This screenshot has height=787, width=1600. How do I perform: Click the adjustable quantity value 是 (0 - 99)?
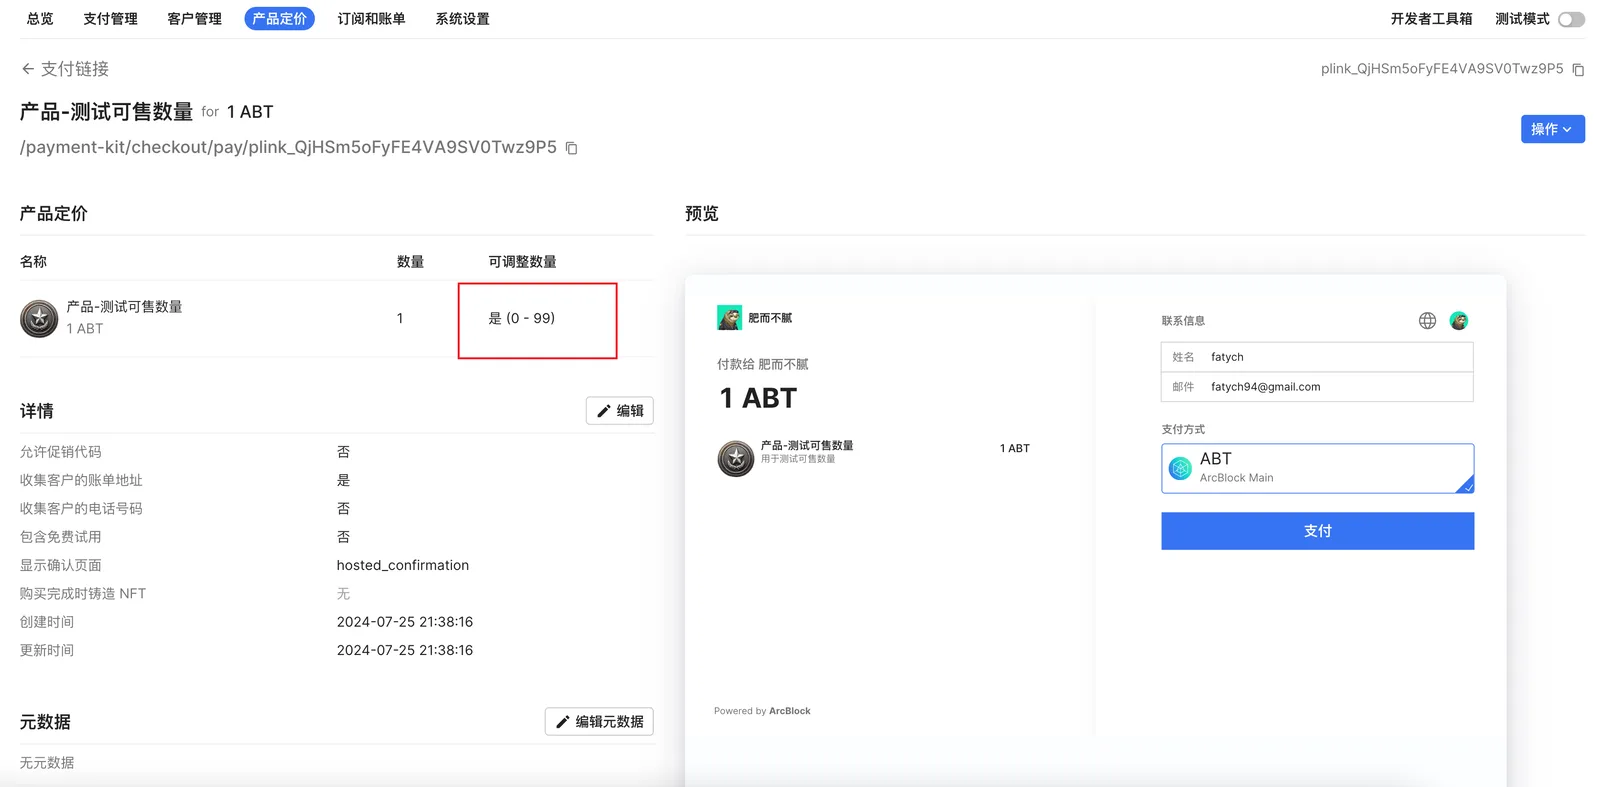521,318
